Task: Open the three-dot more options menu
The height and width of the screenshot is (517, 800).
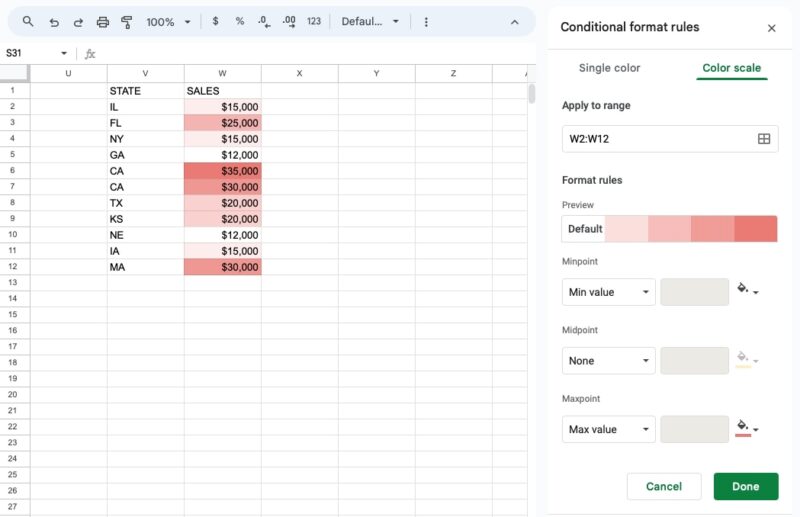Action: [426, 22]
